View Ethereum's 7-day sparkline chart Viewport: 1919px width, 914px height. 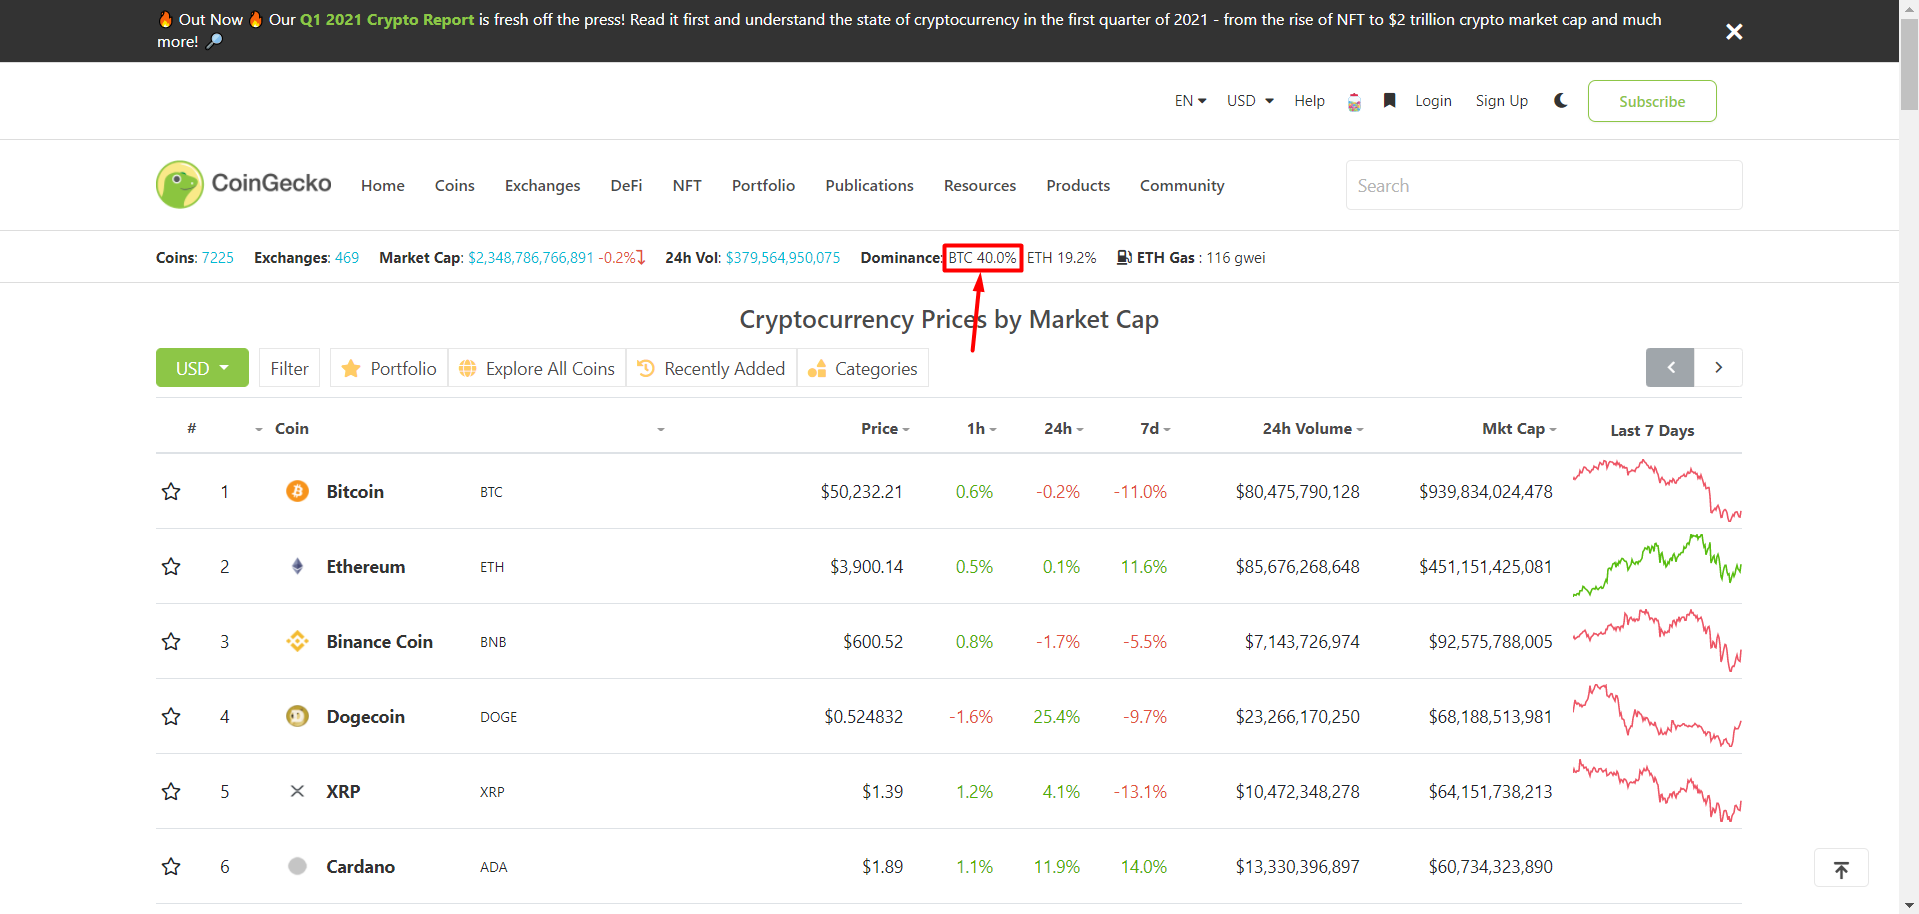pyautogui.click(x=1657, y=565)
